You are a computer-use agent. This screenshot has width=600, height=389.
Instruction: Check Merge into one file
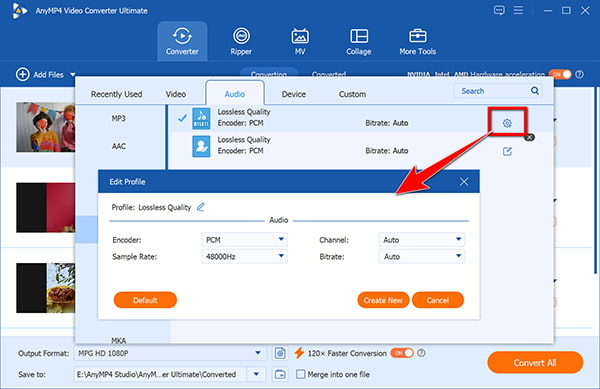[x=301, y=374]
